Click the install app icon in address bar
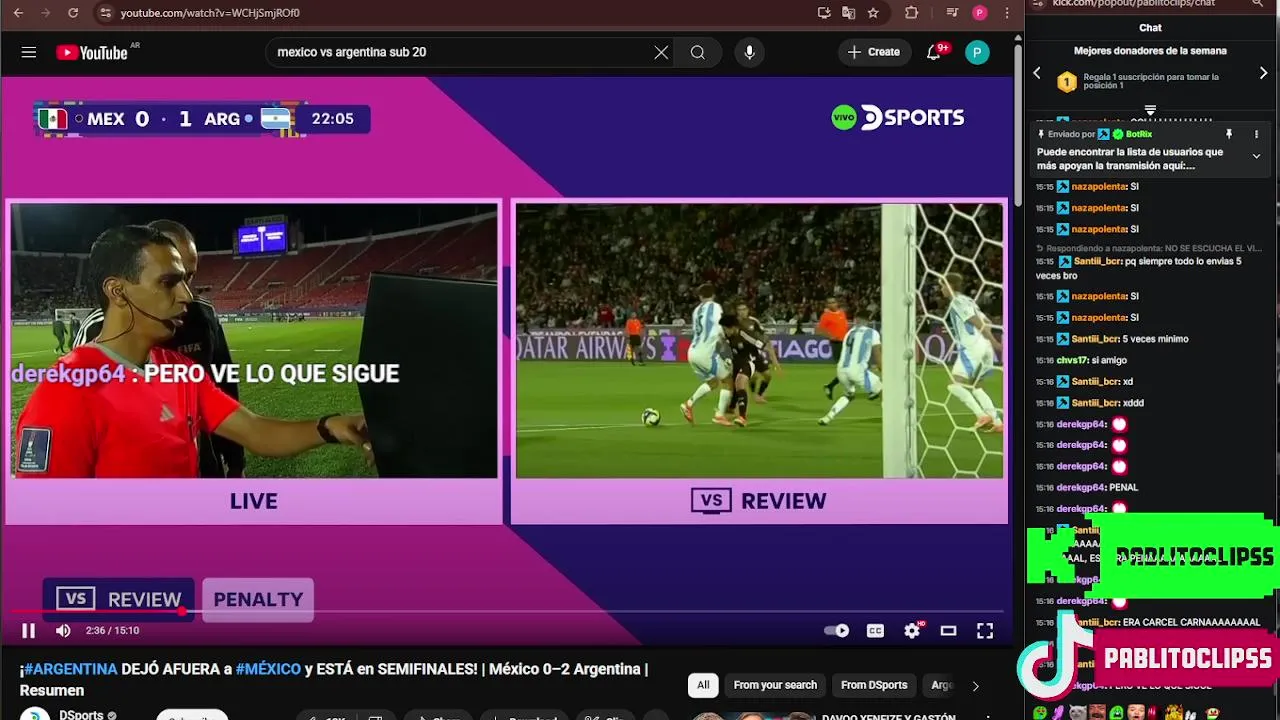 [824, 13]
